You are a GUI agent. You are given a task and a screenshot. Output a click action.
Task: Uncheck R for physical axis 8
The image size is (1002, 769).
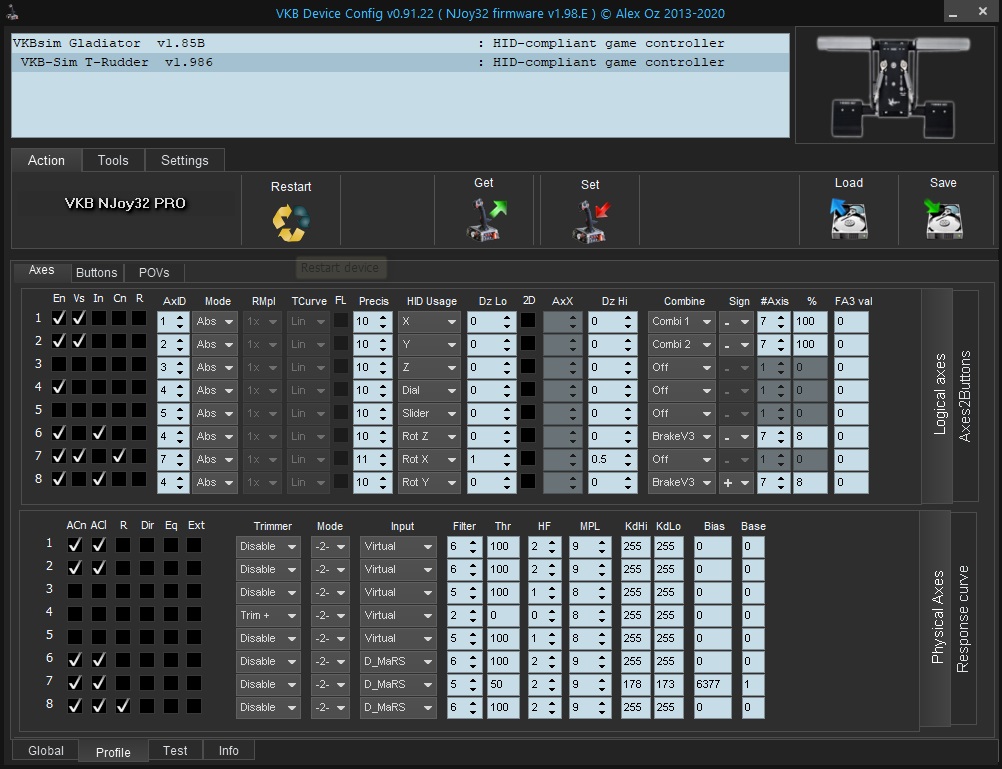pyautogui.click(x=123, y=706)
